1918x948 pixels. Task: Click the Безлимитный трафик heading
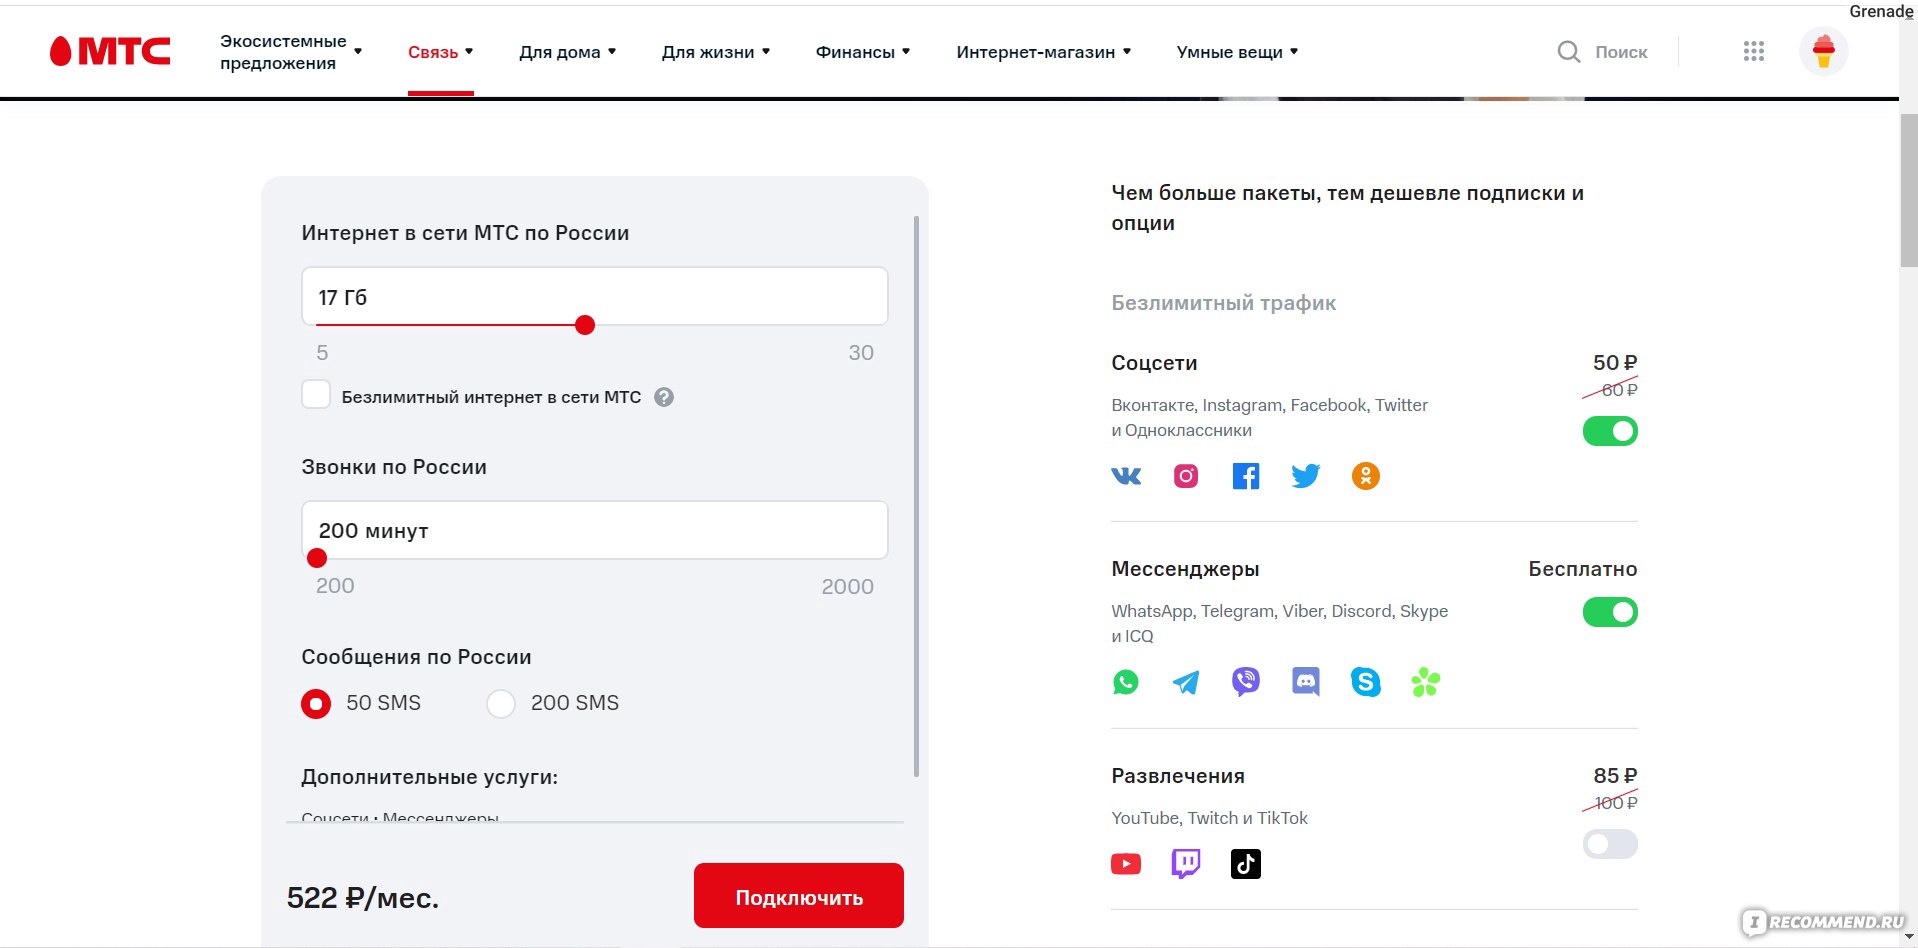coord(1223,303)
